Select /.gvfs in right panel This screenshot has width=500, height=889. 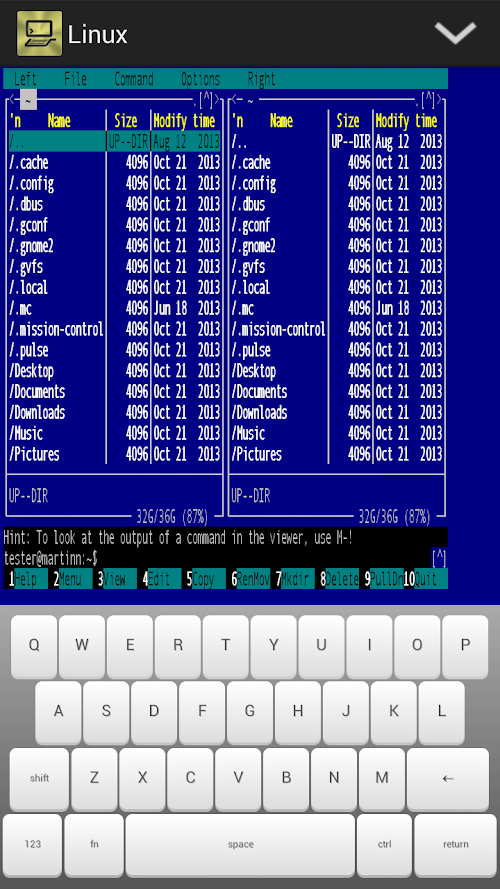[x=248, y=266]
